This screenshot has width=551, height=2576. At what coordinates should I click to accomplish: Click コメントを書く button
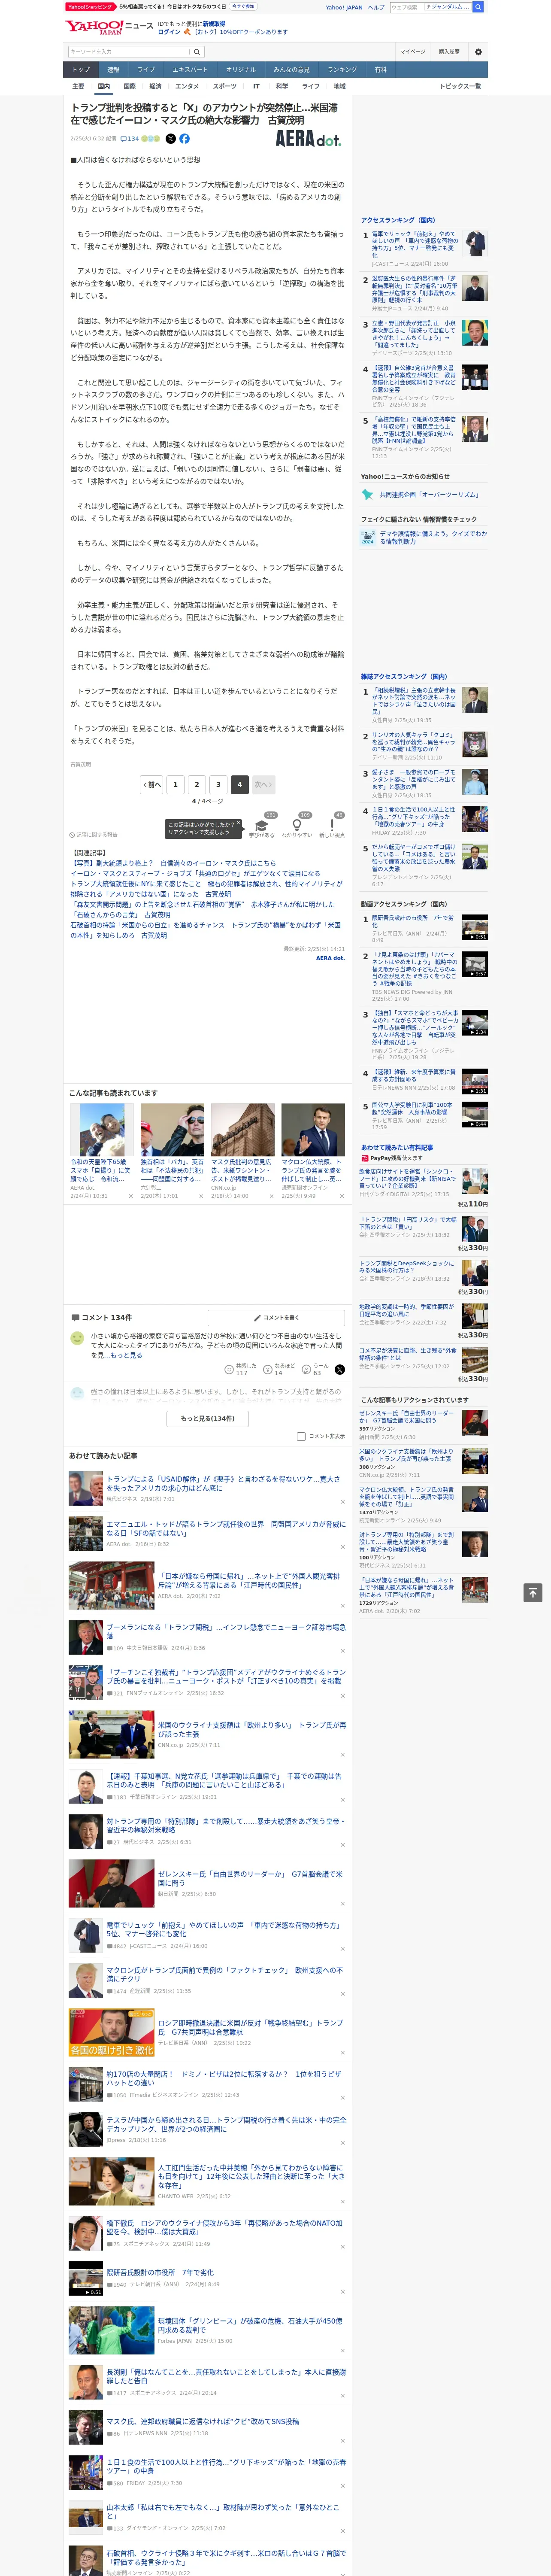pos(277,1318)
